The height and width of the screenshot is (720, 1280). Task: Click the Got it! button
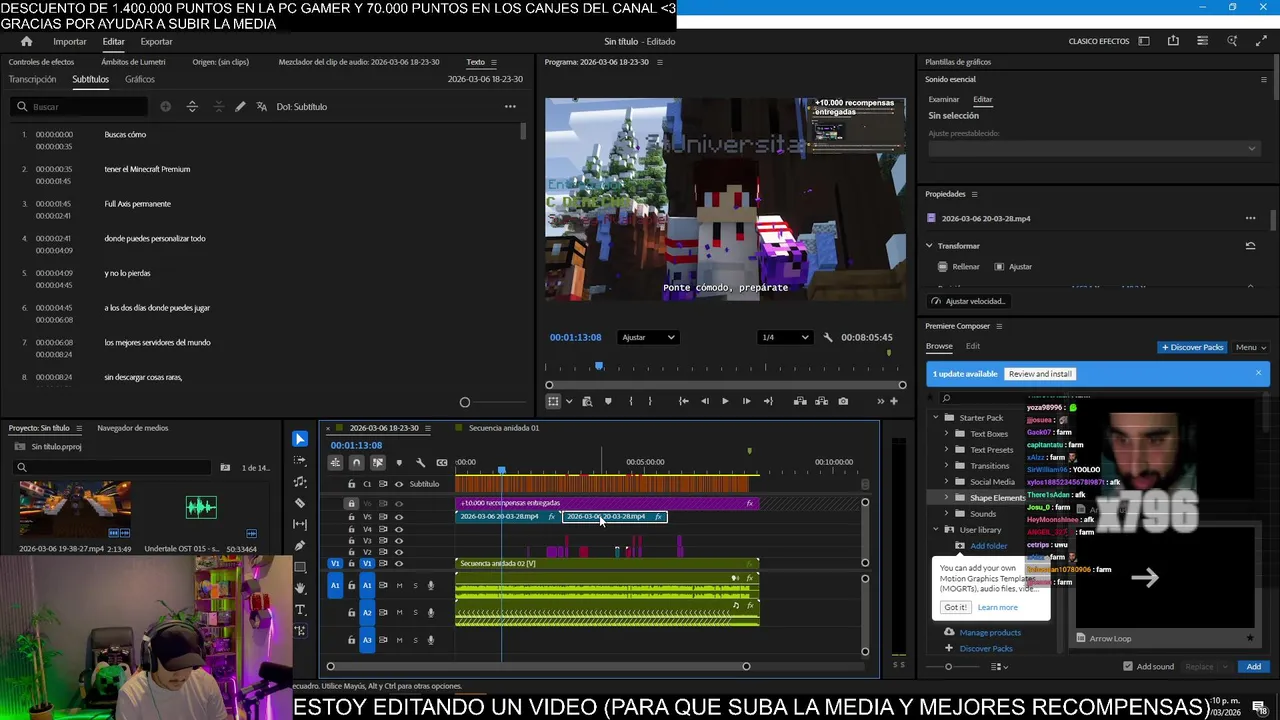955,607
